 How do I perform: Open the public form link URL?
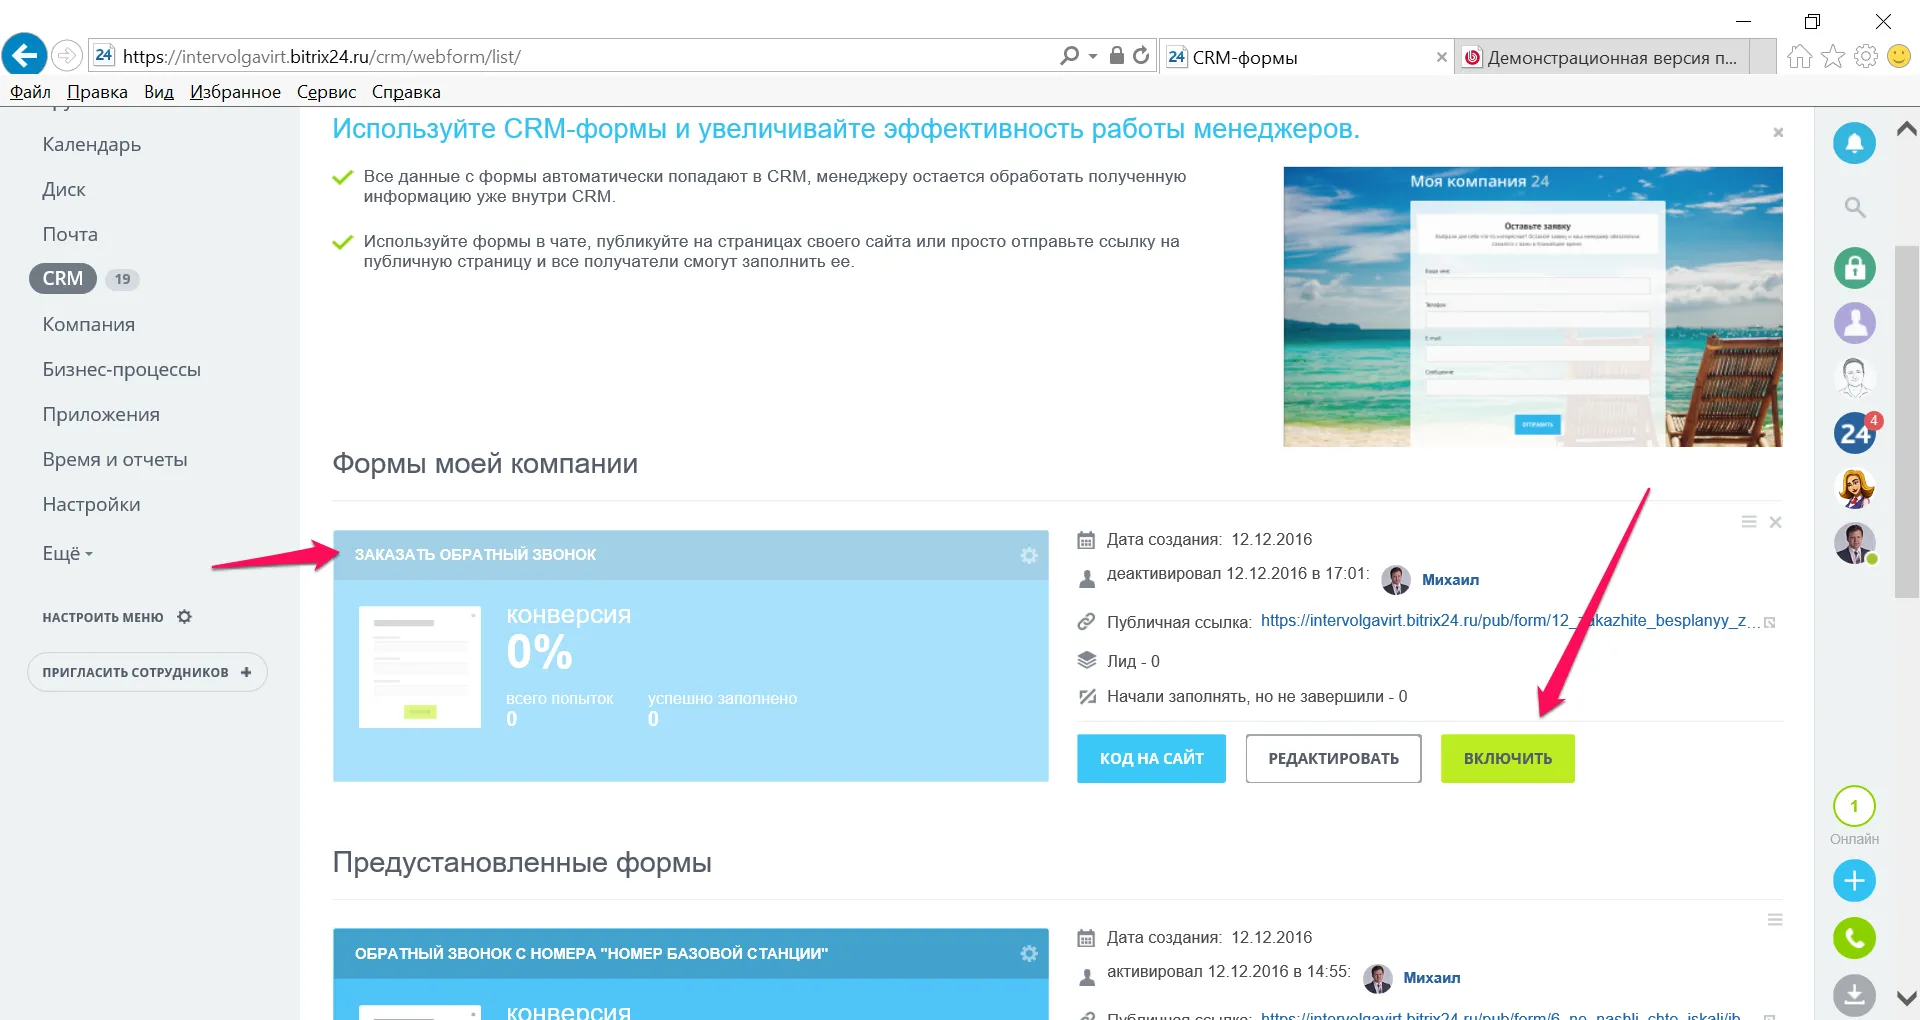click(1503, 621)
